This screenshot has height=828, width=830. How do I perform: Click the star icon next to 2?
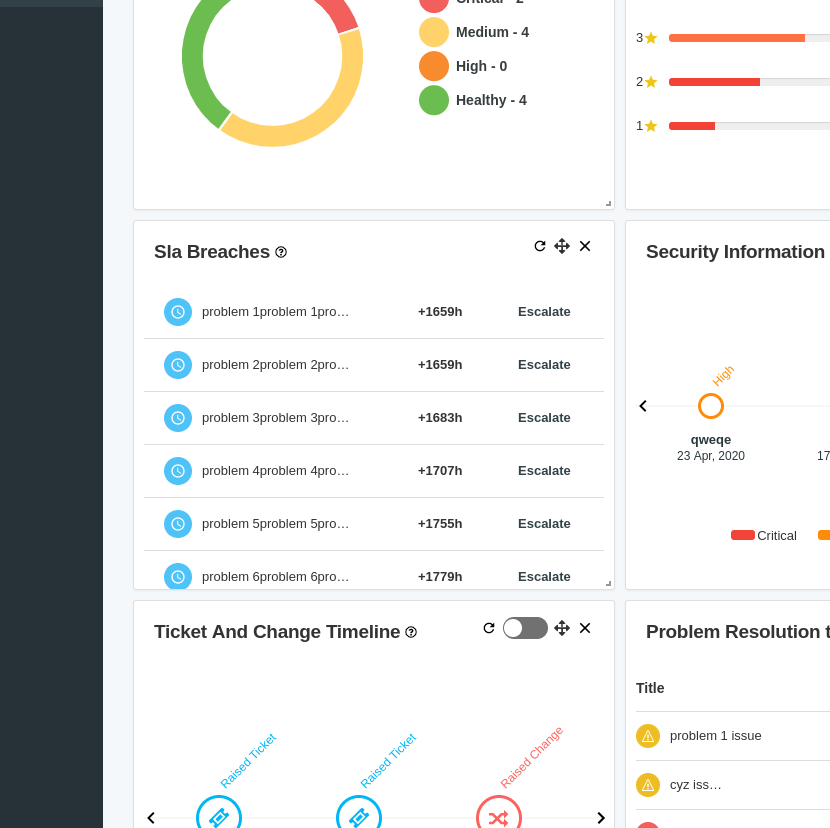(x=651, y=82)
